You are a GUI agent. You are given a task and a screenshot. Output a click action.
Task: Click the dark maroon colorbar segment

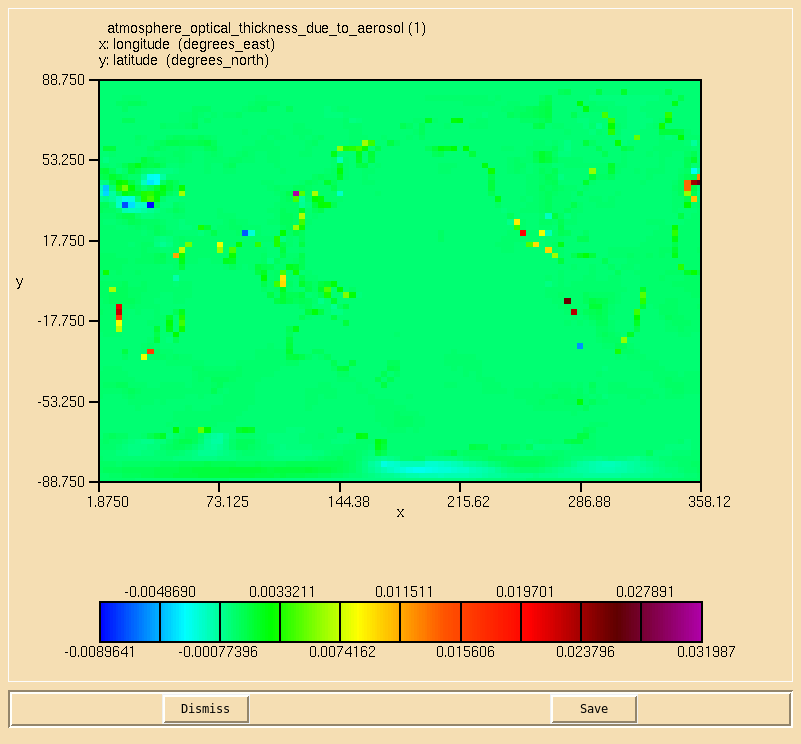pos(611,622)
